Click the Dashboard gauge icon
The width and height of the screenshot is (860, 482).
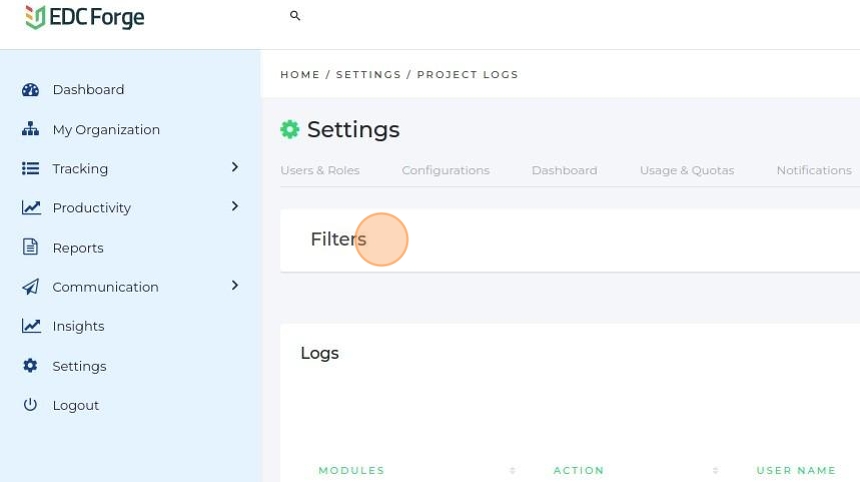tap(31, 90)
